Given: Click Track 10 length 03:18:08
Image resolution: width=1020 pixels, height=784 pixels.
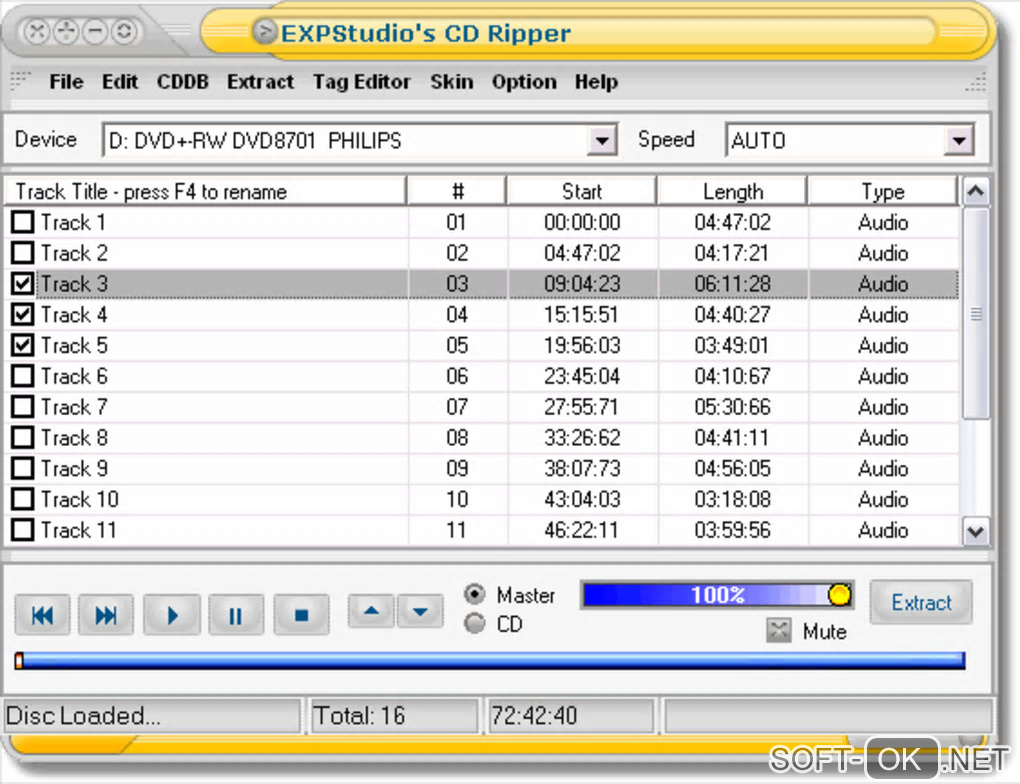Looking at the screenshot, I should [x=732, y=499].
